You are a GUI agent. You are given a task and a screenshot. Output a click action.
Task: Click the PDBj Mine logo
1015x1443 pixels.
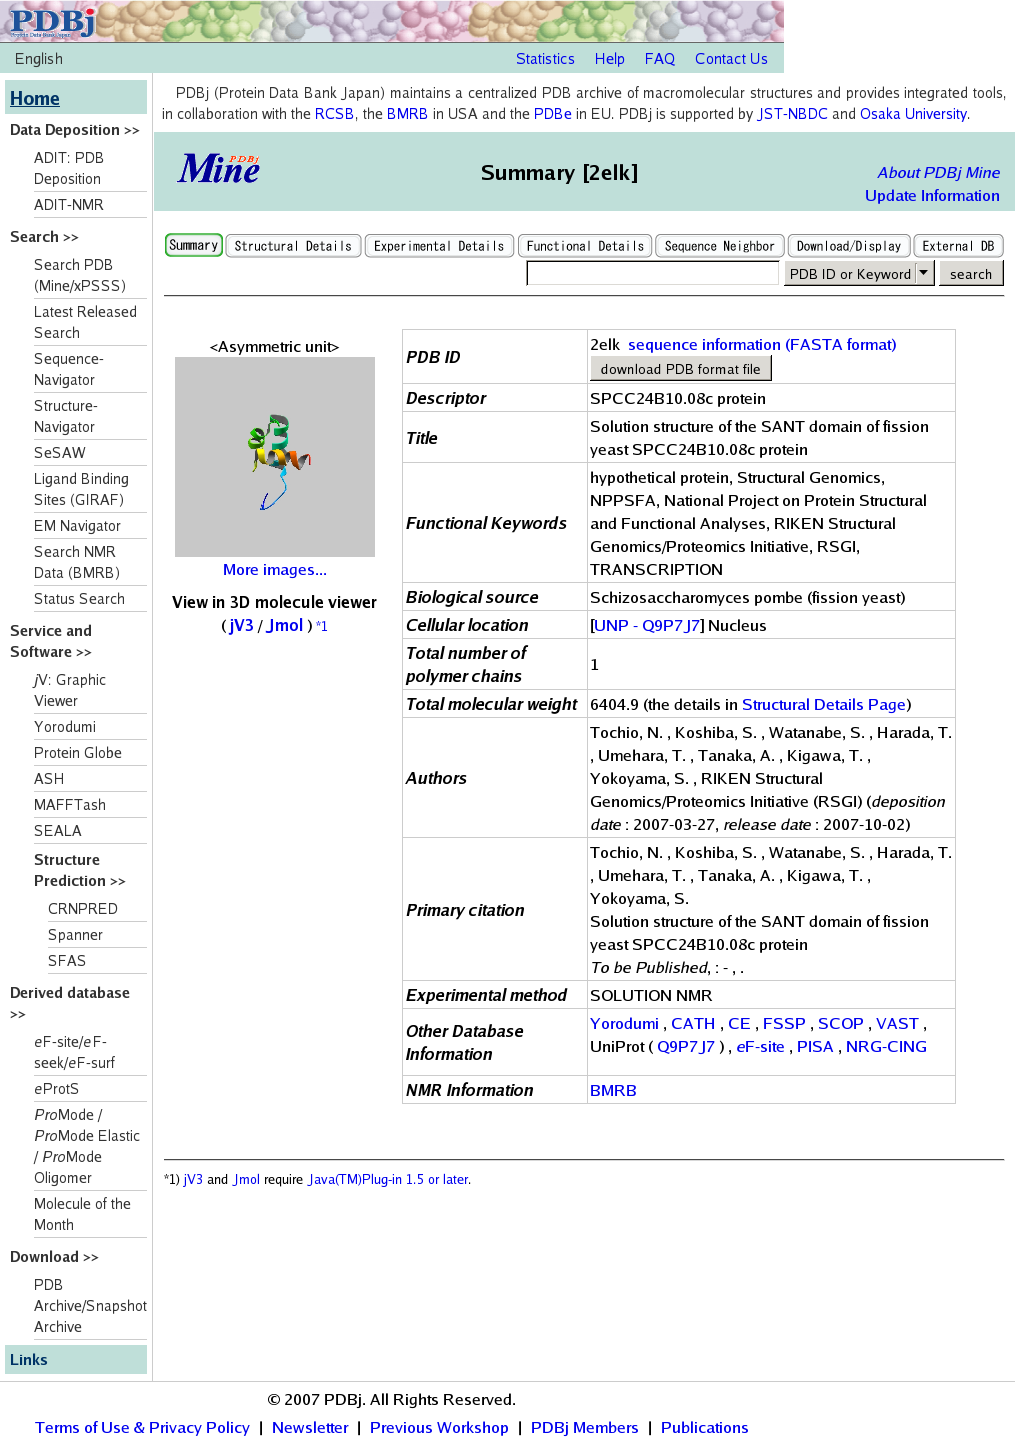coord(219,169)
